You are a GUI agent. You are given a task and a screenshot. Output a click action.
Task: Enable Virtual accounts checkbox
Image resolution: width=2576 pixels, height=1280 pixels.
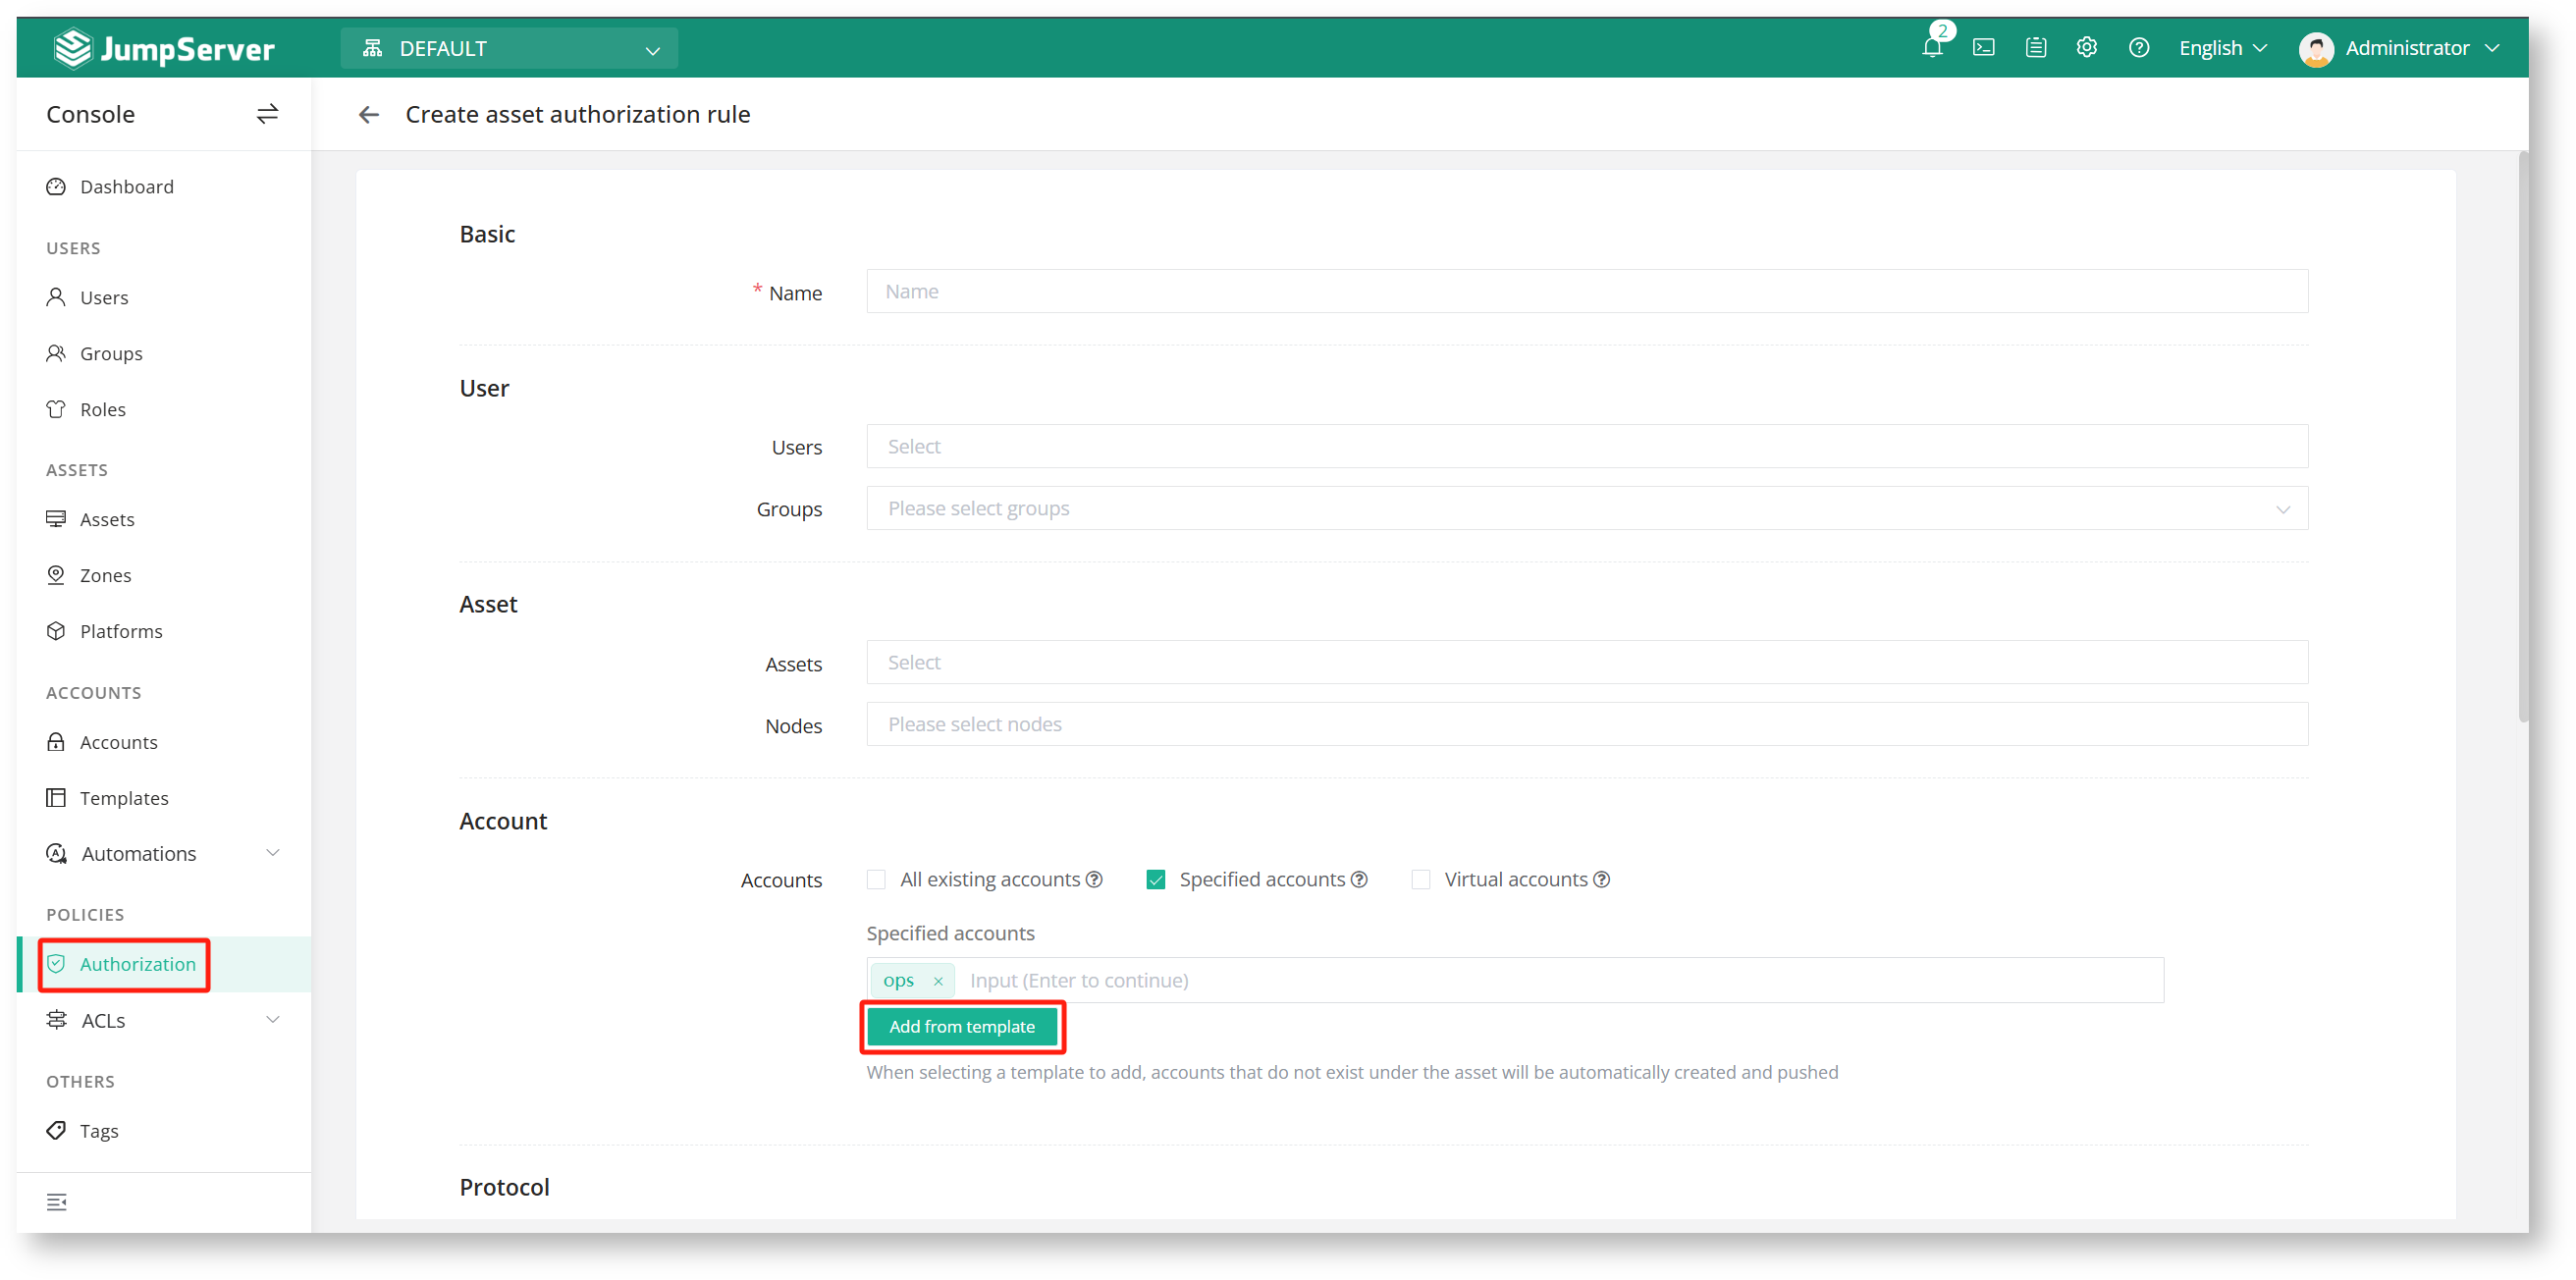pos(1421,880)
